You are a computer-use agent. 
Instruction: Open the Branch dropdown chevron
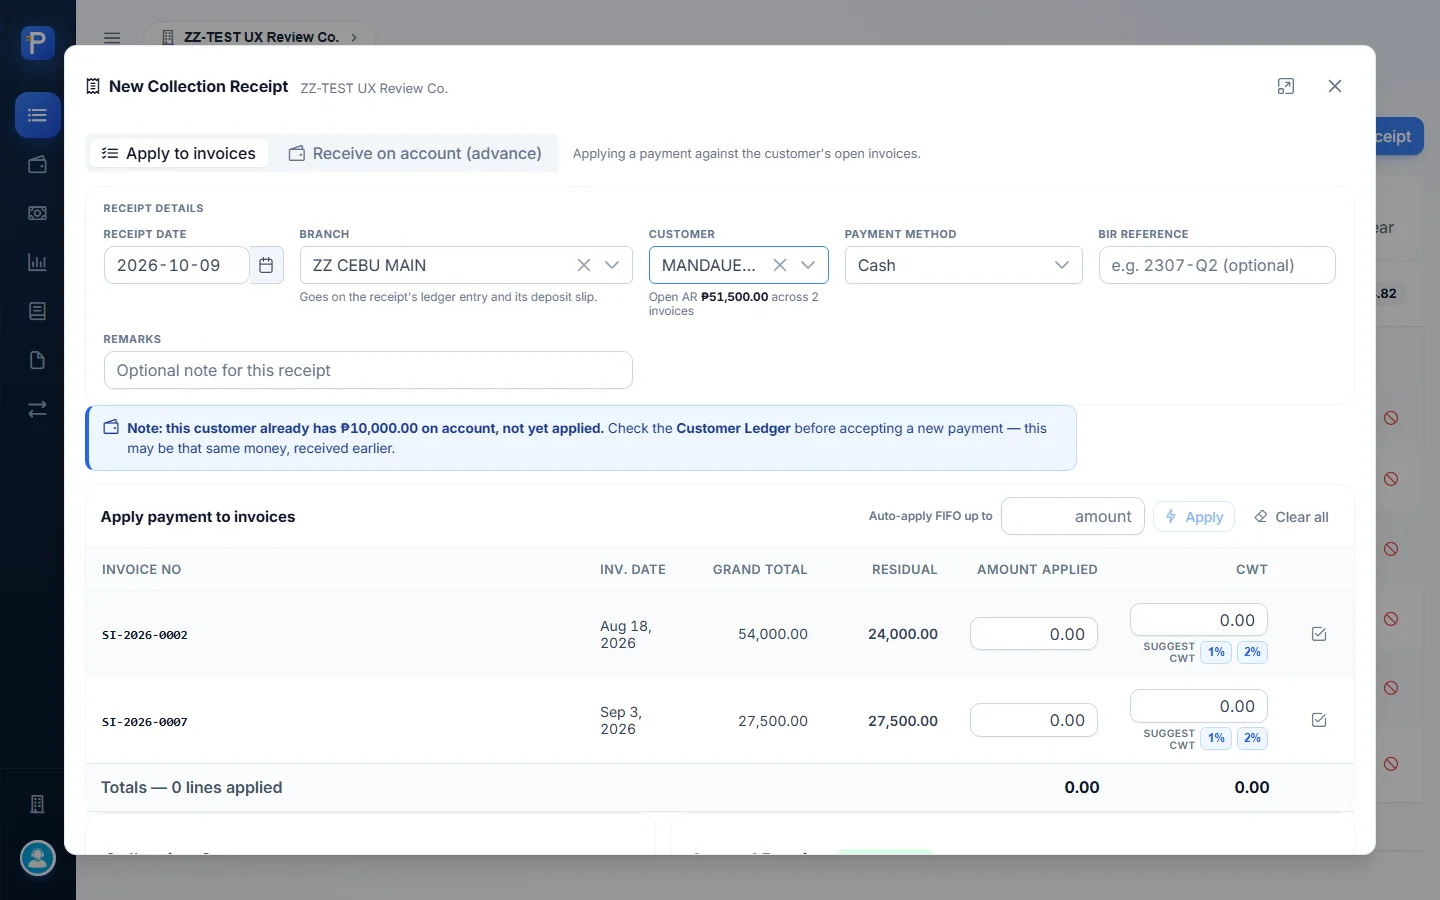tap(612, 265)
